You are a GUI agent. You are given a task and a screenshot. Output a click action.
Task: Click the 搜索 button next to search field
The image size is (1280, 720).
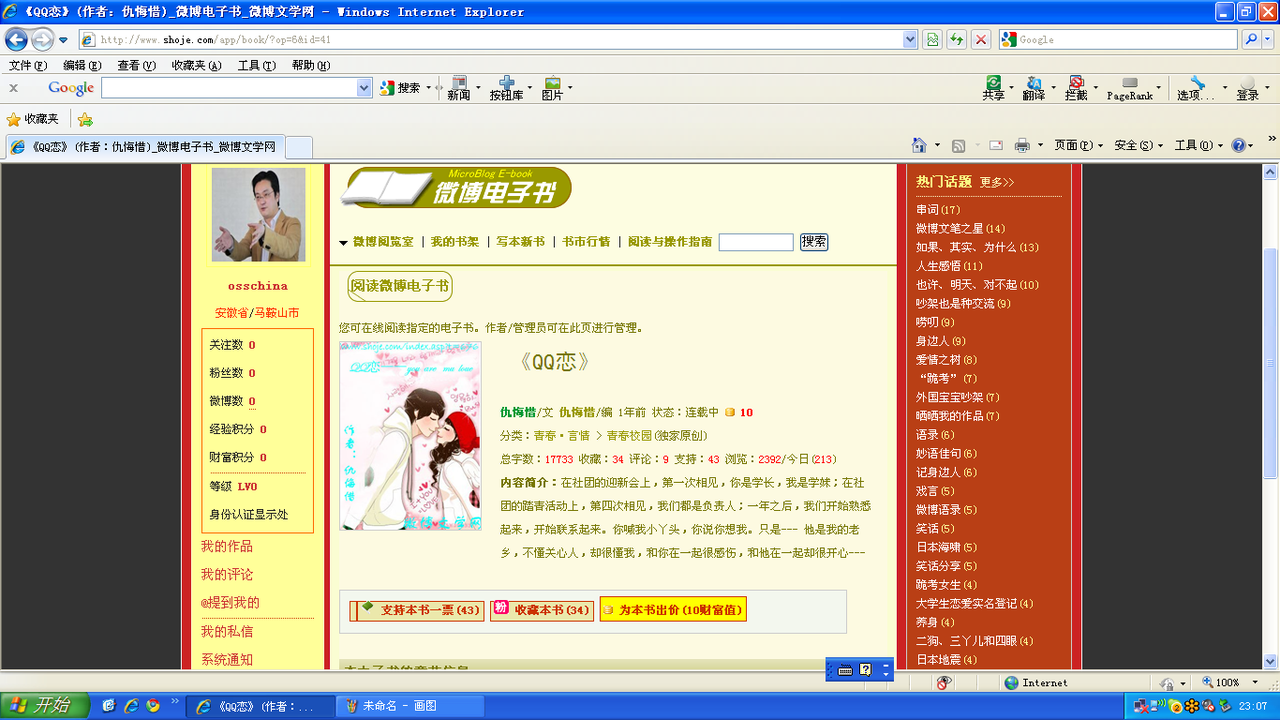814,242
